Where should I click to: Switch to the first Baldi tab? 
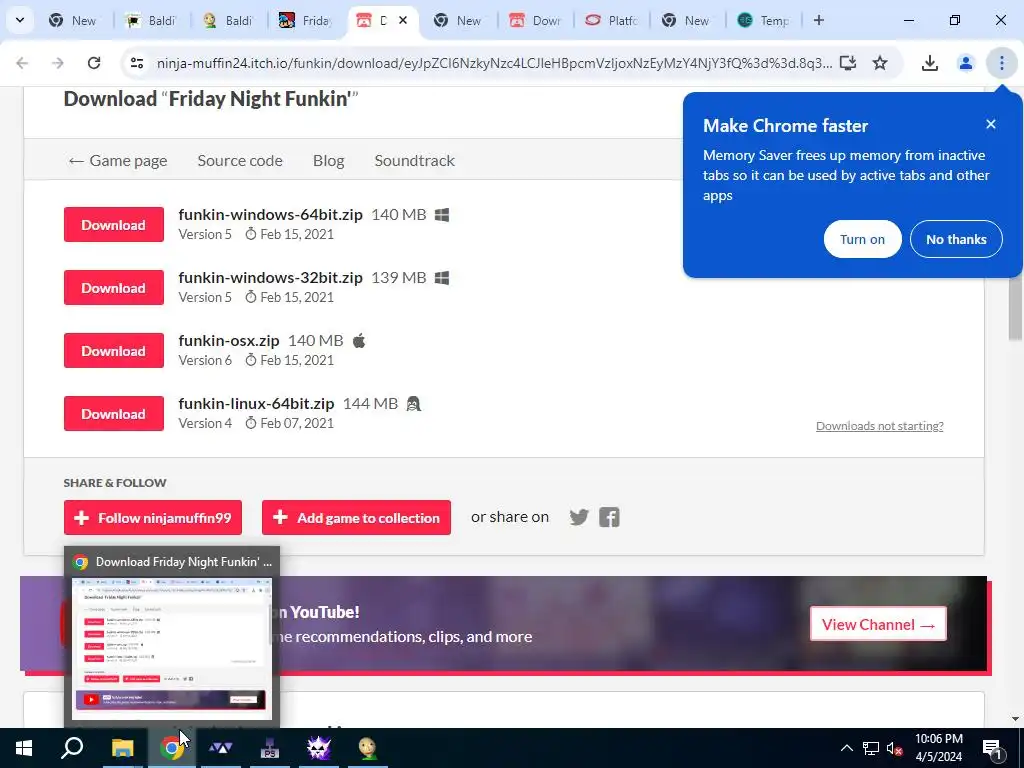click(x=152, y=20)
